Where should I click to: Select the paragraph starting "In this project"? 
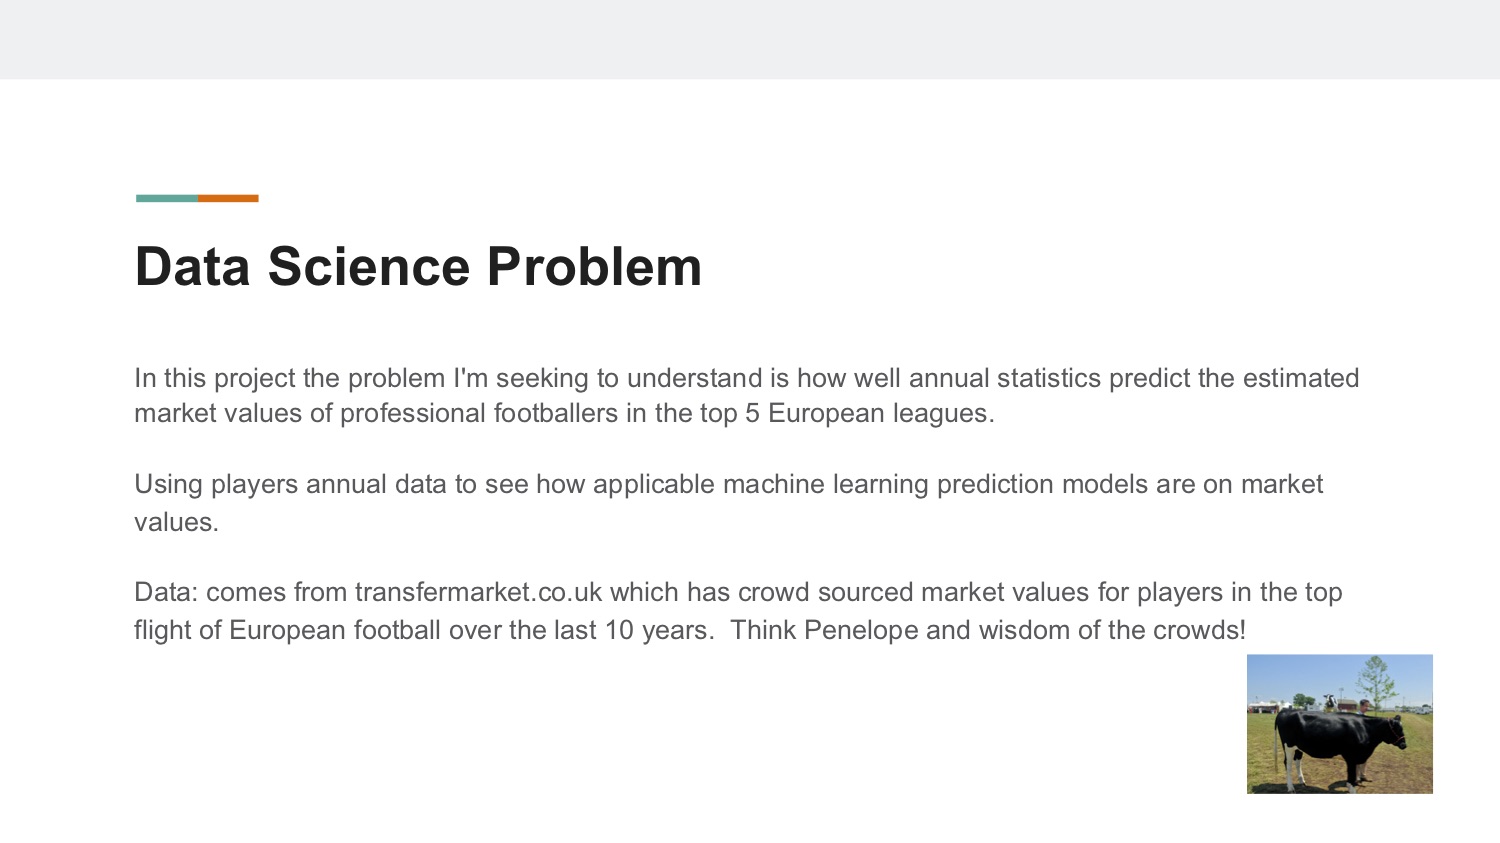[x=747, y=396]
